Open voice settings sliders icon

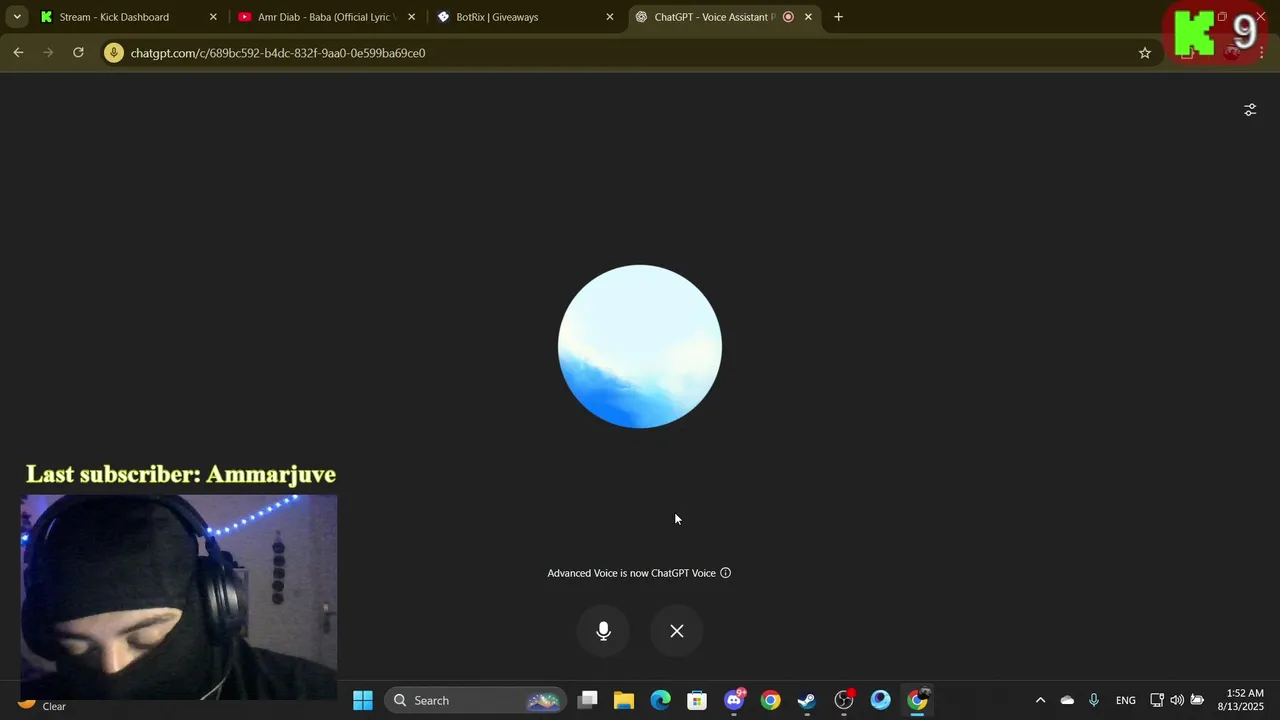(x=1250, y=110)
